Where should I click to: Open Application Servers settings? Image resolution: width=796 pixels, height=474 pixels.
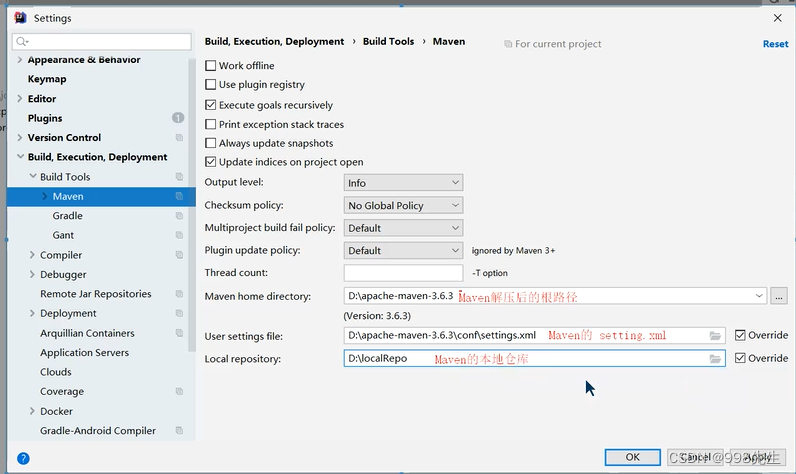(84, 352)
